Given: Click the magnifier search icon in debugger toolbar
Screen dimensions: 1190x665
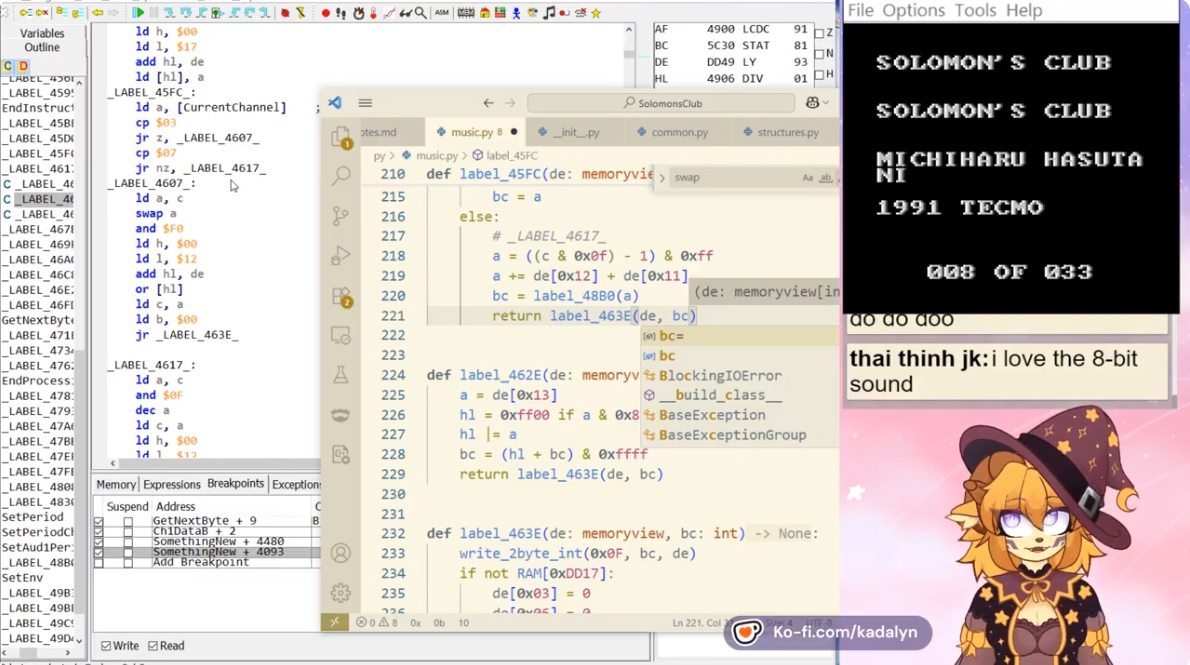Looking at the screenshot, I should click(421, 13).
